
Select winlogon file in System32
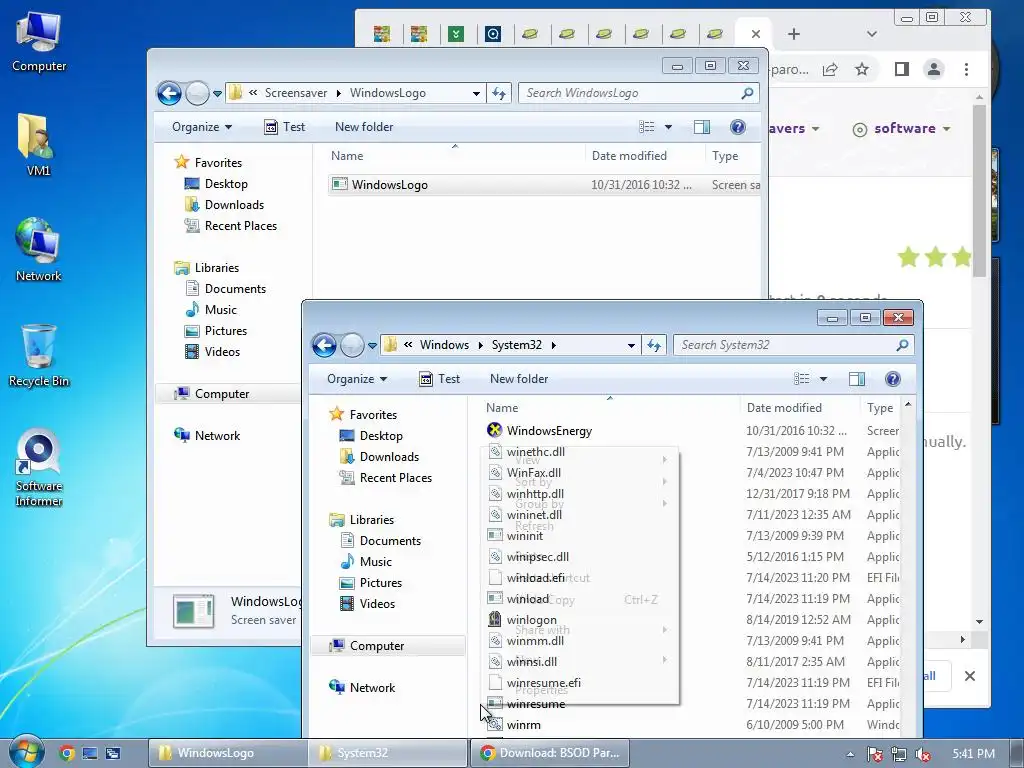coord(532,620)
